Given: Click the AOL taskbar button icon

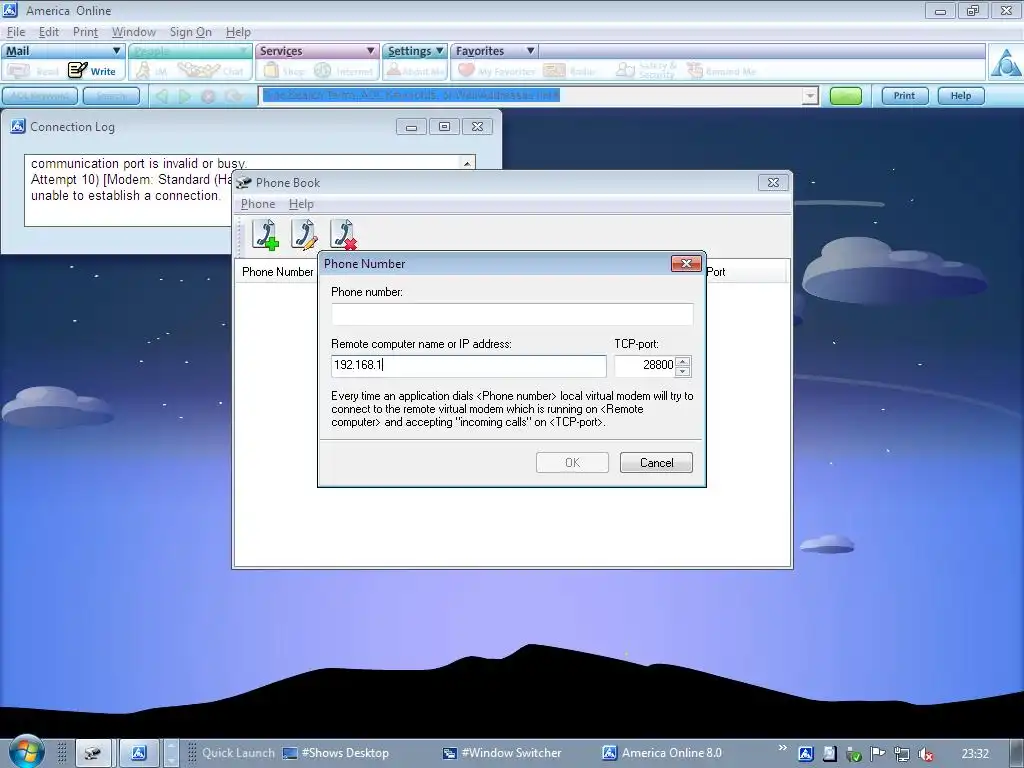Looking at the screenshot, I should click(138, 753).
